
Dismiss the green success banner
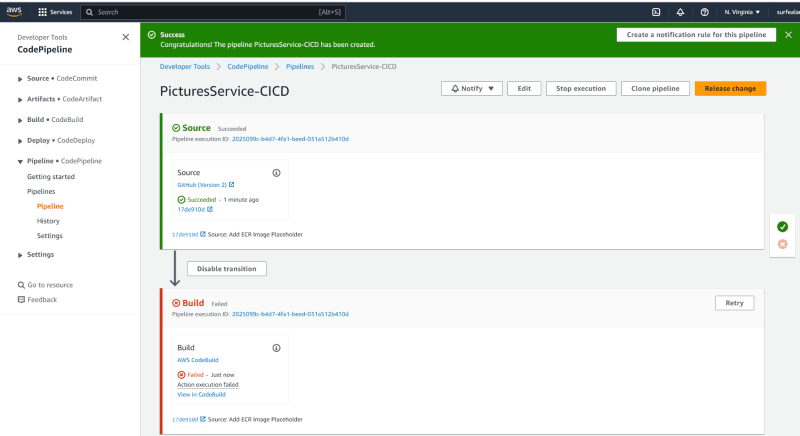point(788,35)
